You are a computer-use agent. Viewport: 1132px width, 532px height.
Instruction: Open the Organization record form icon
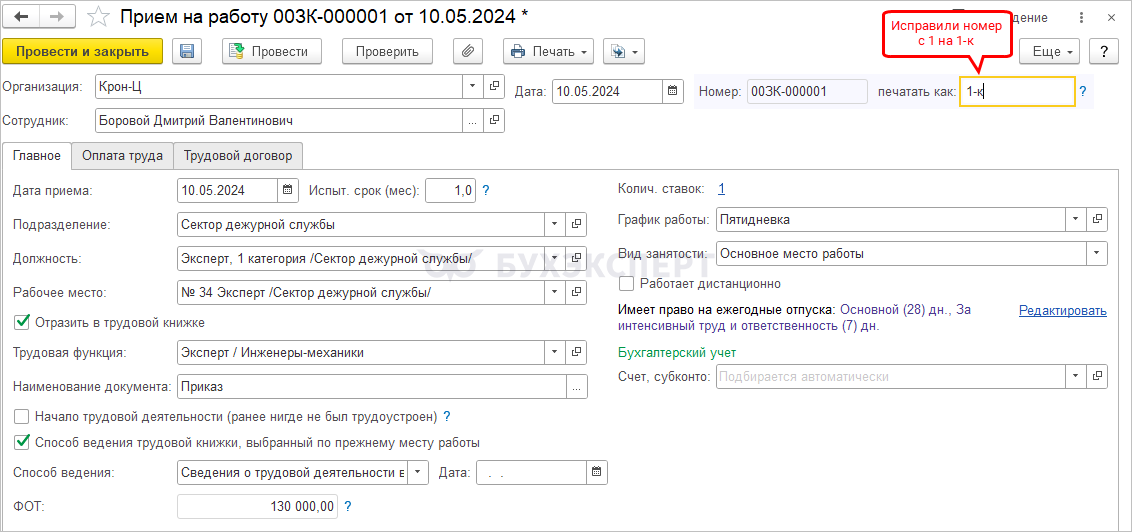tap(494, 86)
